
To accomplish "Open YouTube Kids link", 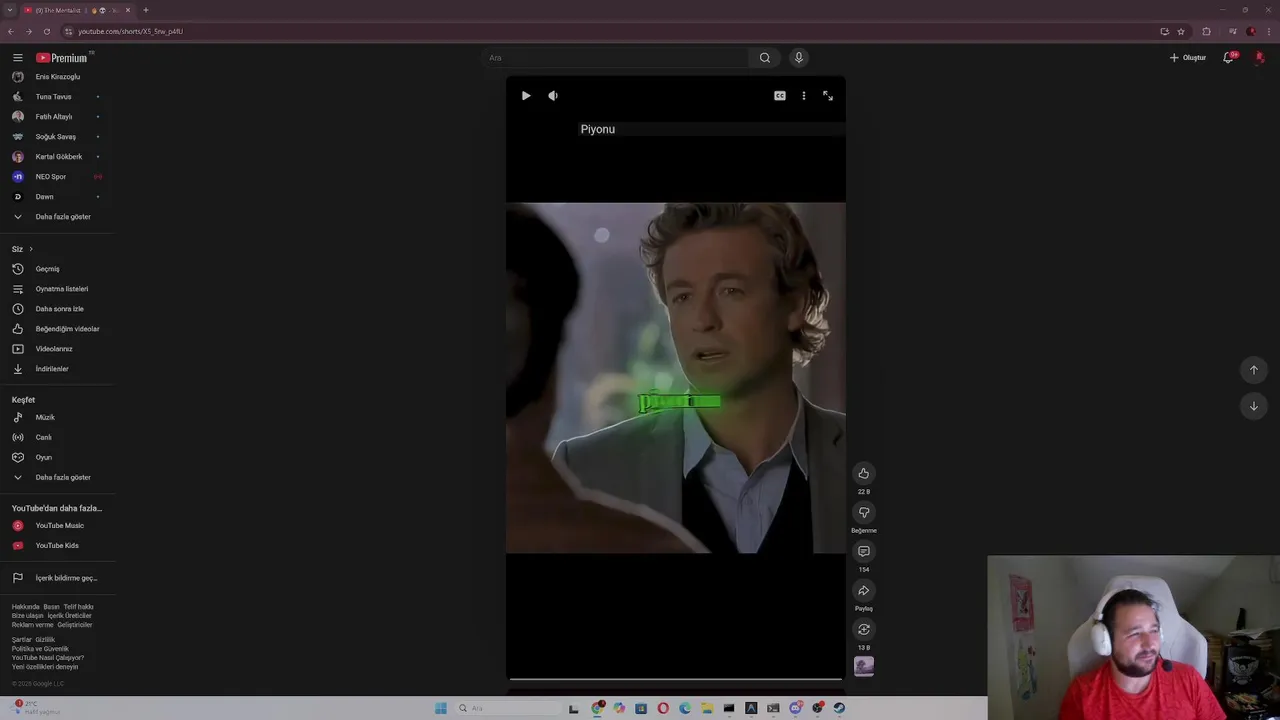I will 57,545.
